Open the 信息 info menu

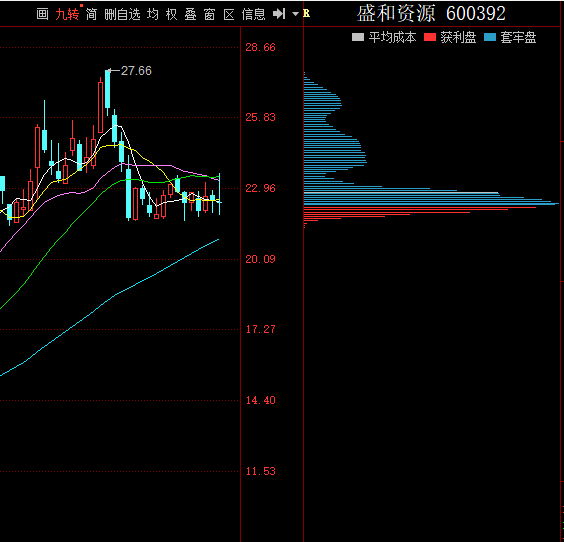point(253,14)
